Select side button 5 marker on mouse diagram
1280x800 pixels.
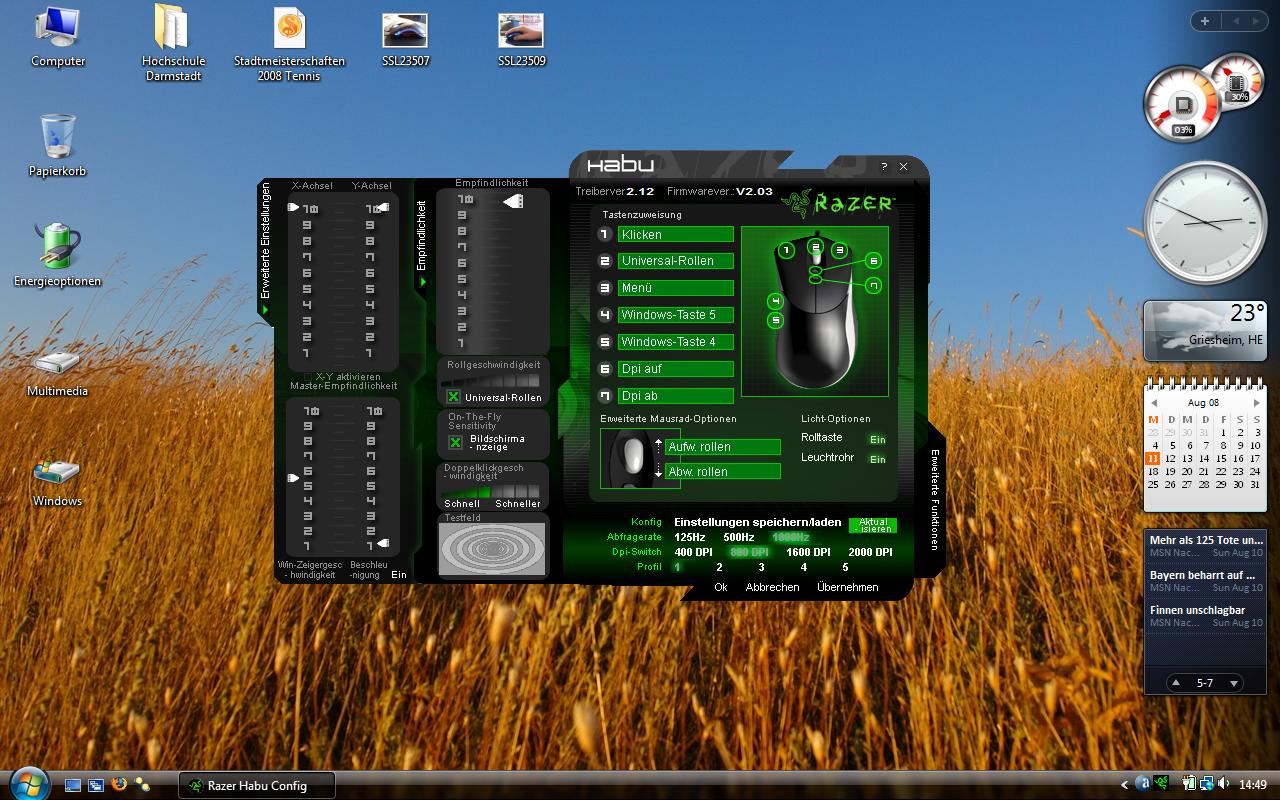[775, 320]
